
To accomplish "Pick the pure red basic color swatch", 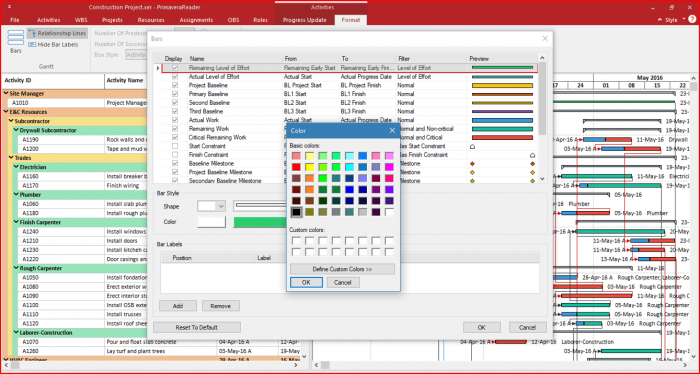I will (296, 167).
